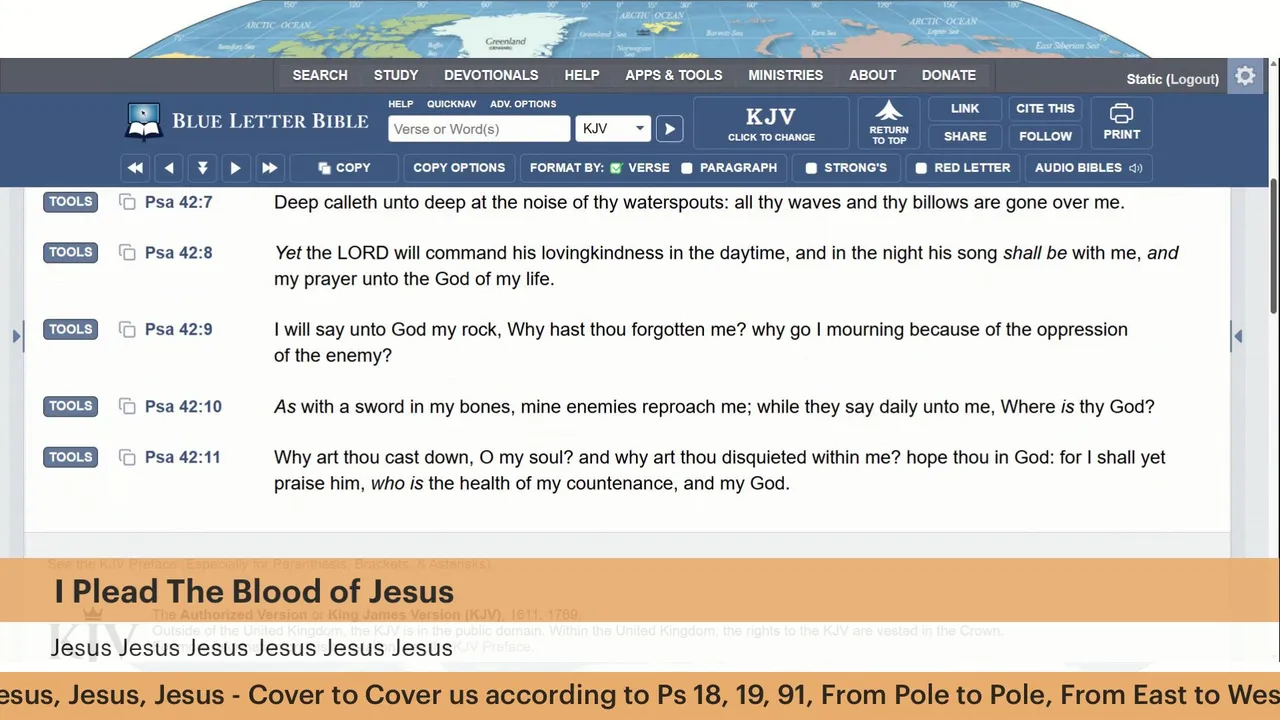This screenshot has height=720, width=1280.
Task: Click the Follow button
Action: 1045,136
